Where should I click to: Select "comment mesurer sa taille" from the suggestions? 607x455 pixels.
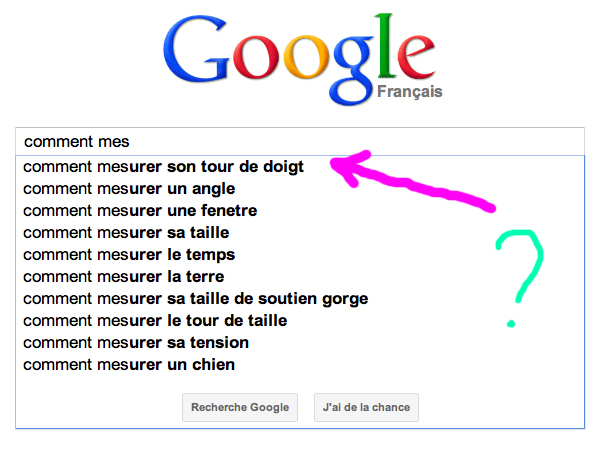click(126, 232)
